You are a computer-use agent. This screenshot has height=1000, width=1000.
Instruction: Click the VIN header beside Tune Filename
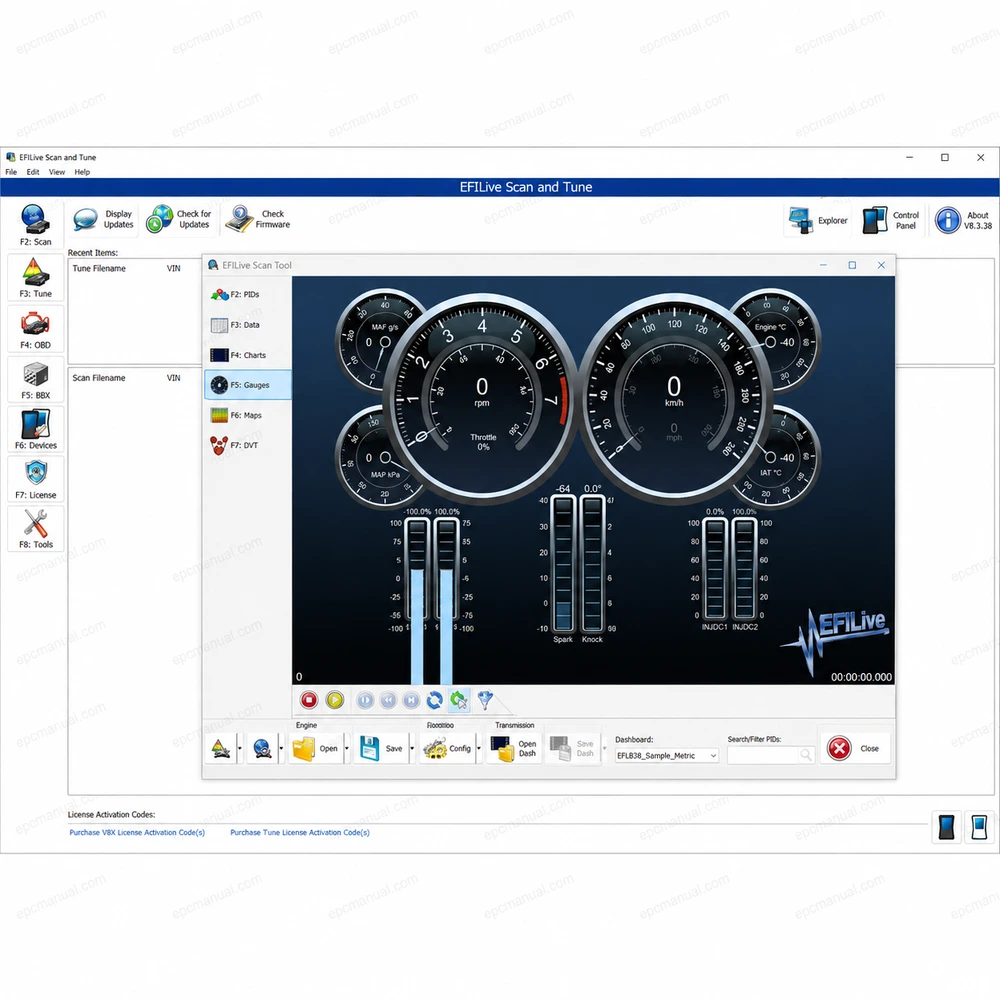pyautogui.click(x=173, y=268)
